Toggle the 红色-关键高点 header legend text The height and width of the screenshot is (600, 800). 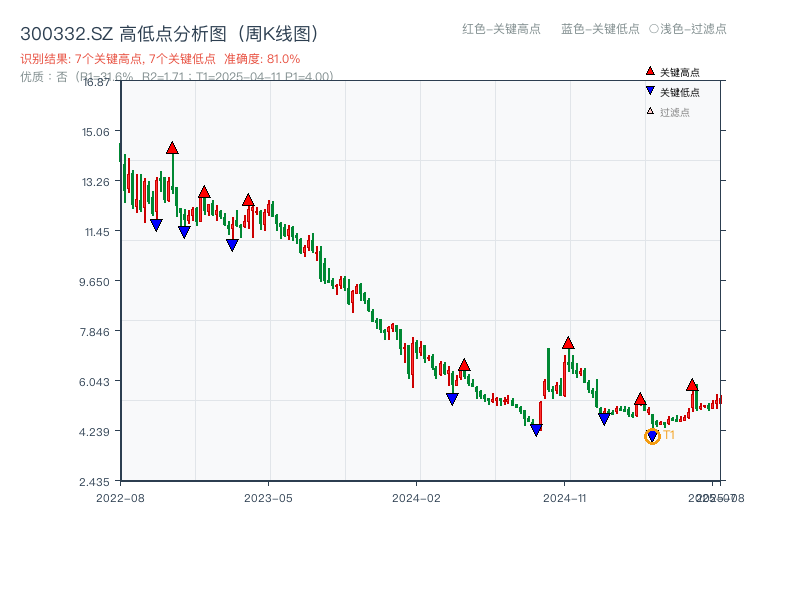(501, 29)
